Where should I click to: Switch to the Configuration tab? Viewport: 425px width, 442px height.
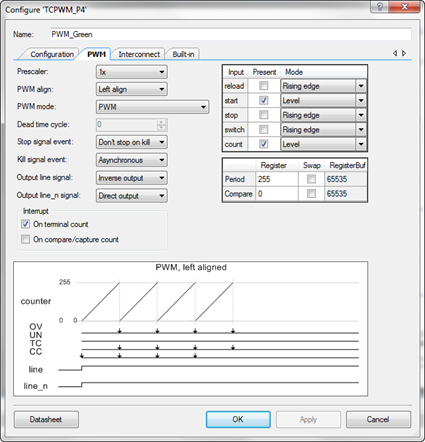52,54
